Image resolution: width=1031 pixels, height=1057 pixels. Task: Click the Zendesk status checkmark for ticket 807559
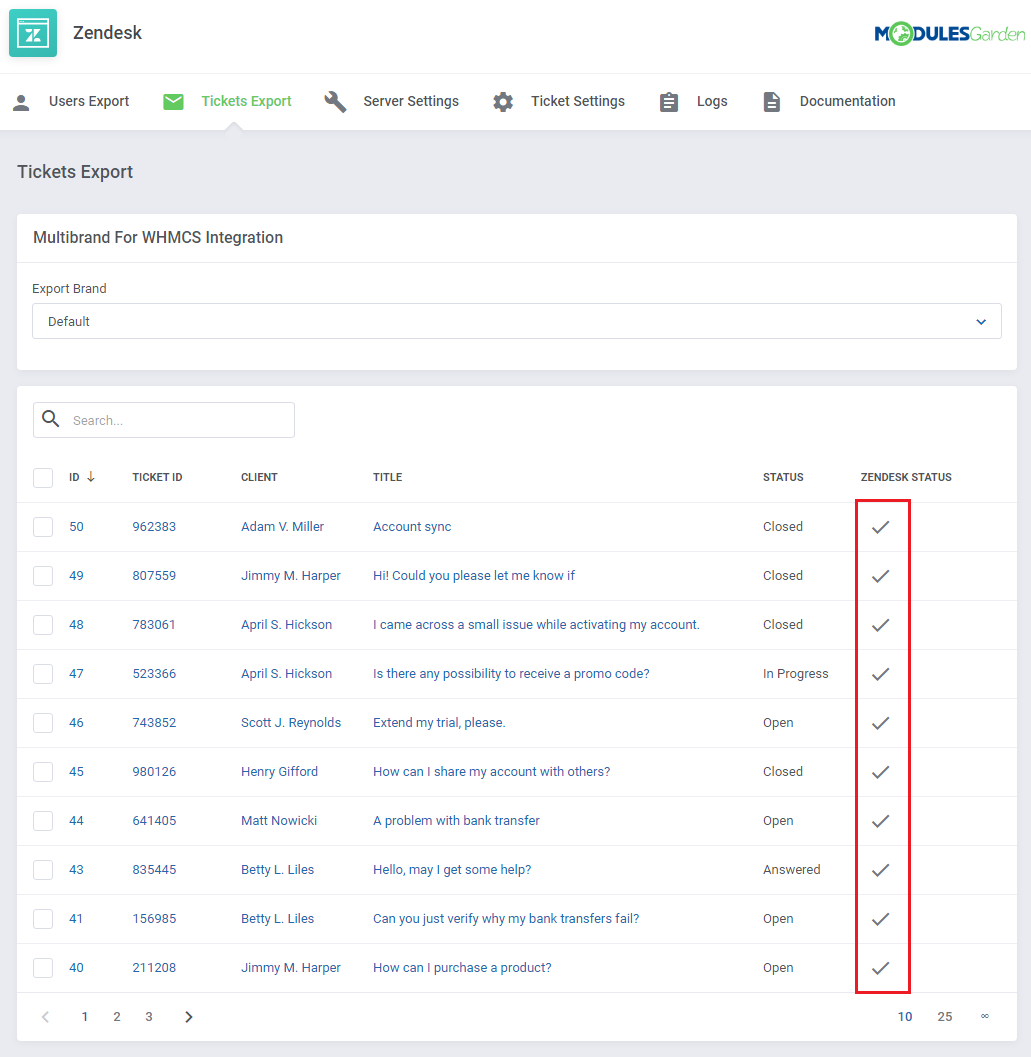tap(881, 576)
